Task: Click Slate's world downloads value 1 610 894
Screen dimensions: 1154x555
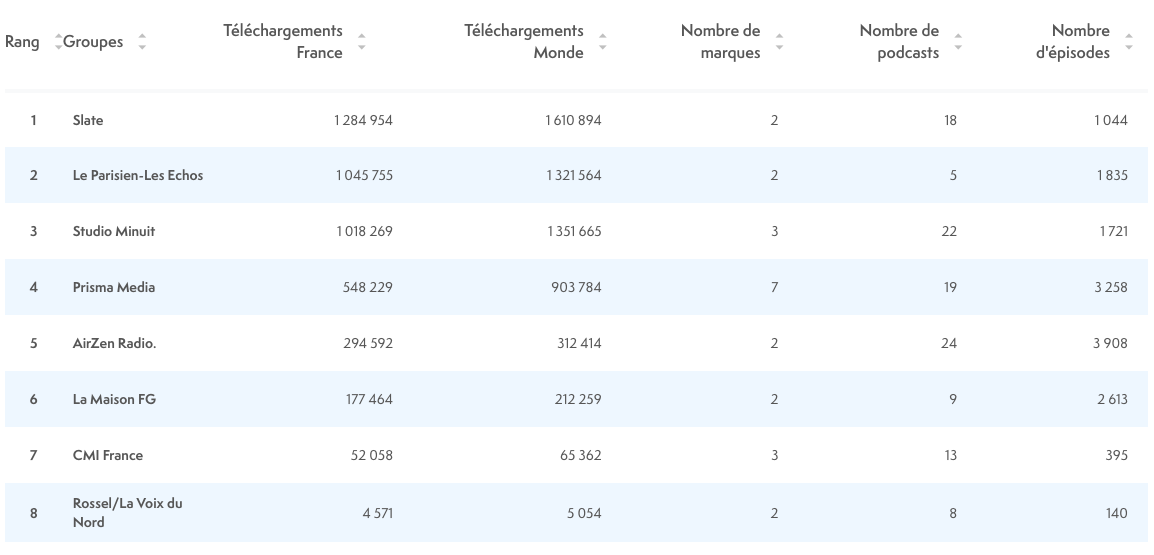Action: [x=573, y=121]
